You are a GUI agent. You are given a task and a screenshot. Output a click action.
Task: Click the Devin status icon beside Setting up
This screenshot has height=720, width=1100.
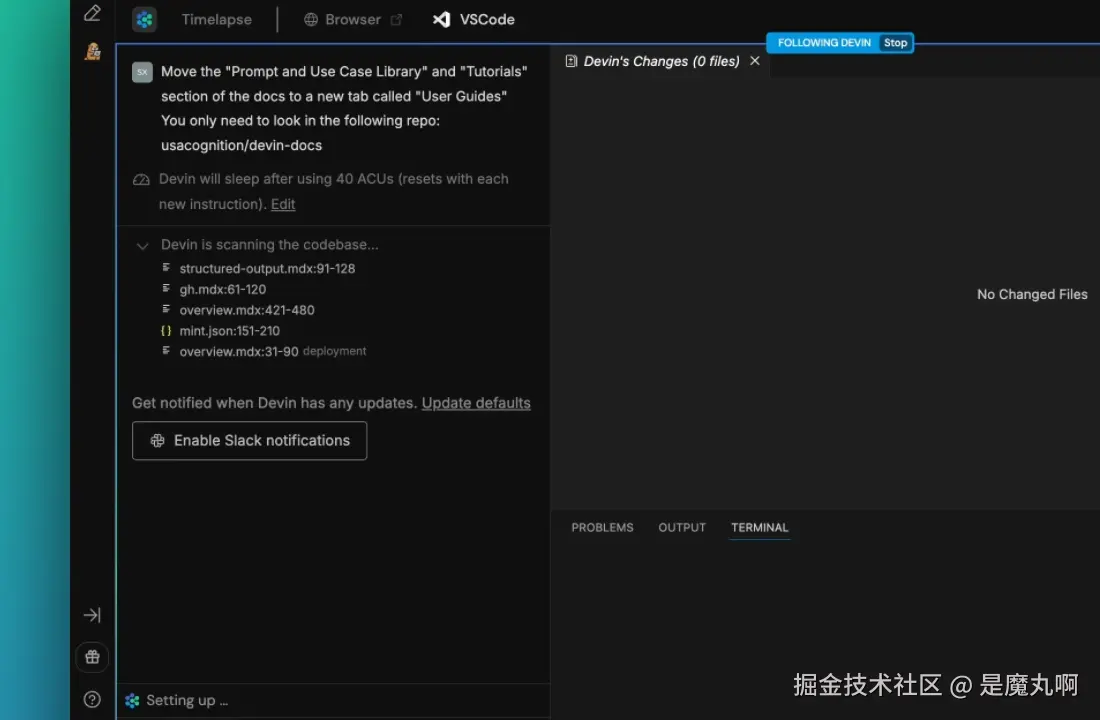pyautogui.click(x=132, y=700)
